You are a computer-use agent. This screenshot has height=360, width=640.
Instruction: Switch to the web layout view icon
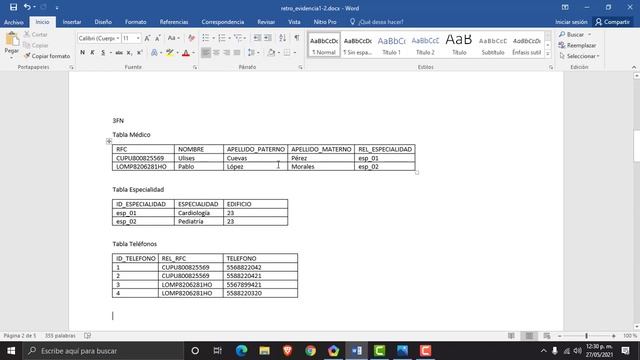547,336
